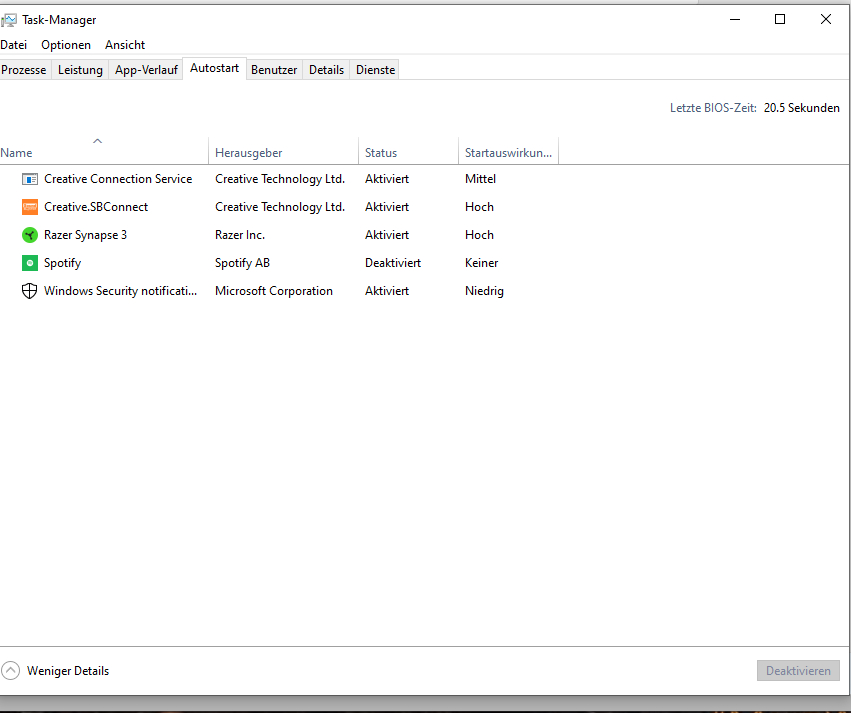The width and height of the screenshot is (851, 713).
Task: Click Creative Technology Ltd. in the Connection Service row
Action: point(280,179)
